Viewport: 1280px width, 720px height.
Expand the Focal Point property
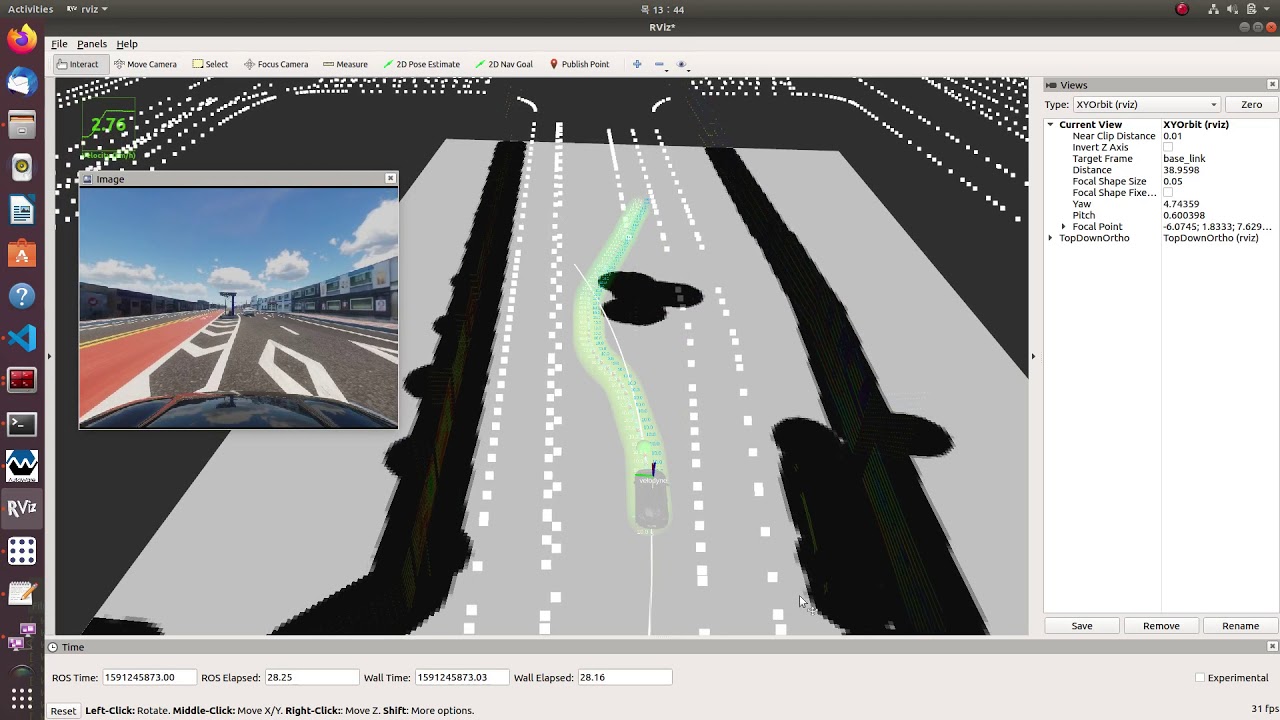point(1063,227)
